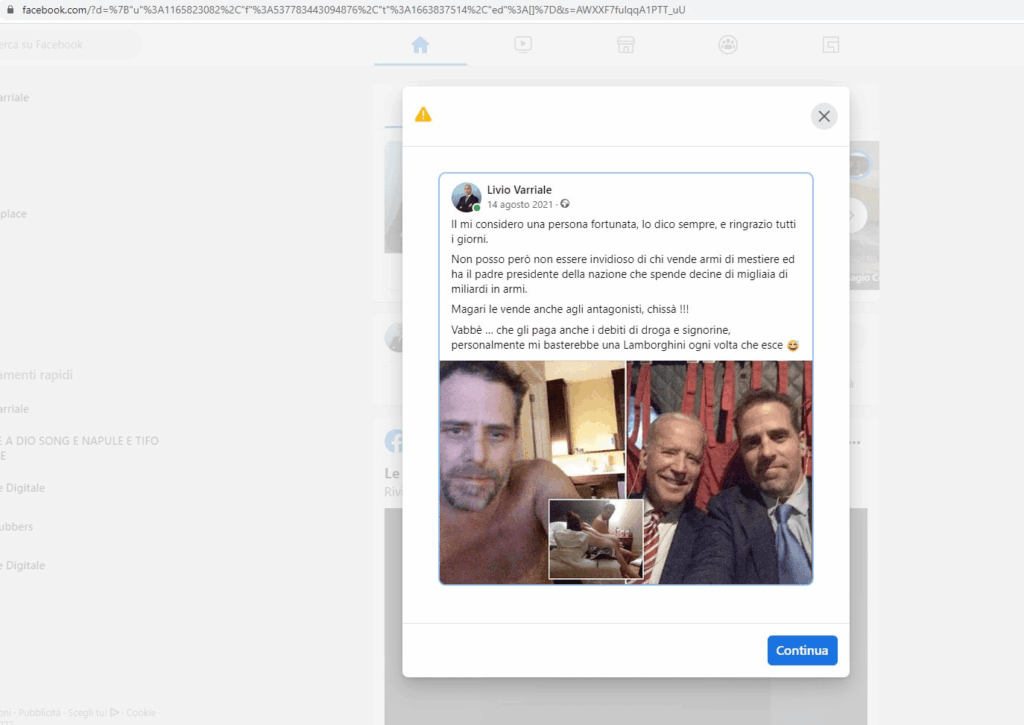Open the 'ubbers' shortcut in sidebar

[x=16, y=526]
